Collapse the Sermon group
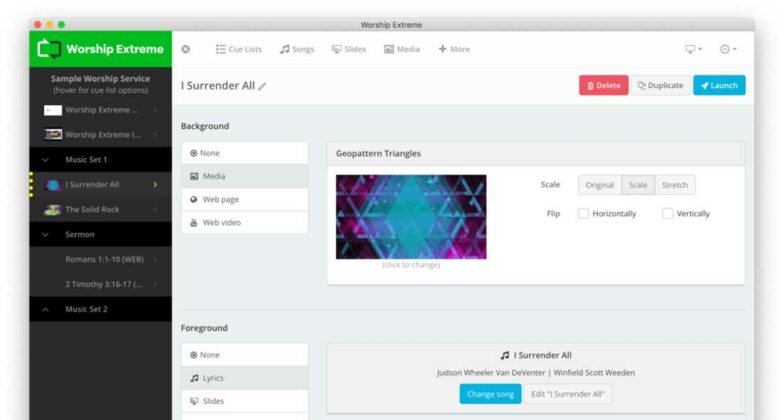Screen dimensions: 783x420 (45, 235)
